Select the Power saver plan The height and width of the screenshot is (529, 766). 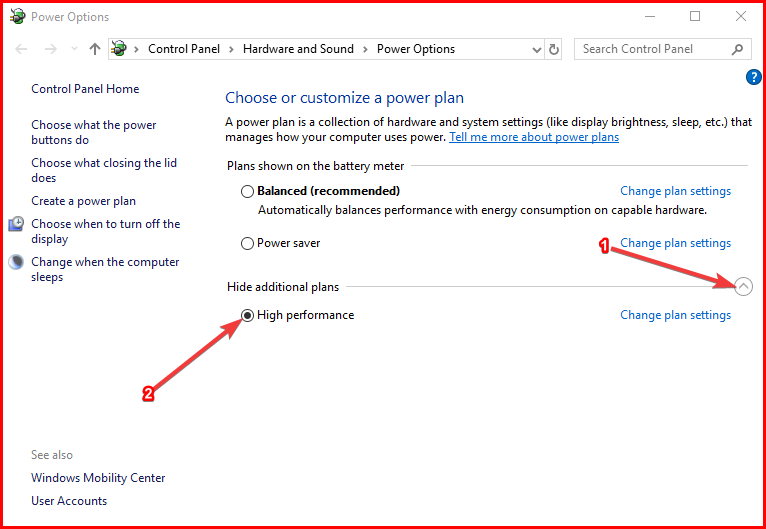point(247,243)
